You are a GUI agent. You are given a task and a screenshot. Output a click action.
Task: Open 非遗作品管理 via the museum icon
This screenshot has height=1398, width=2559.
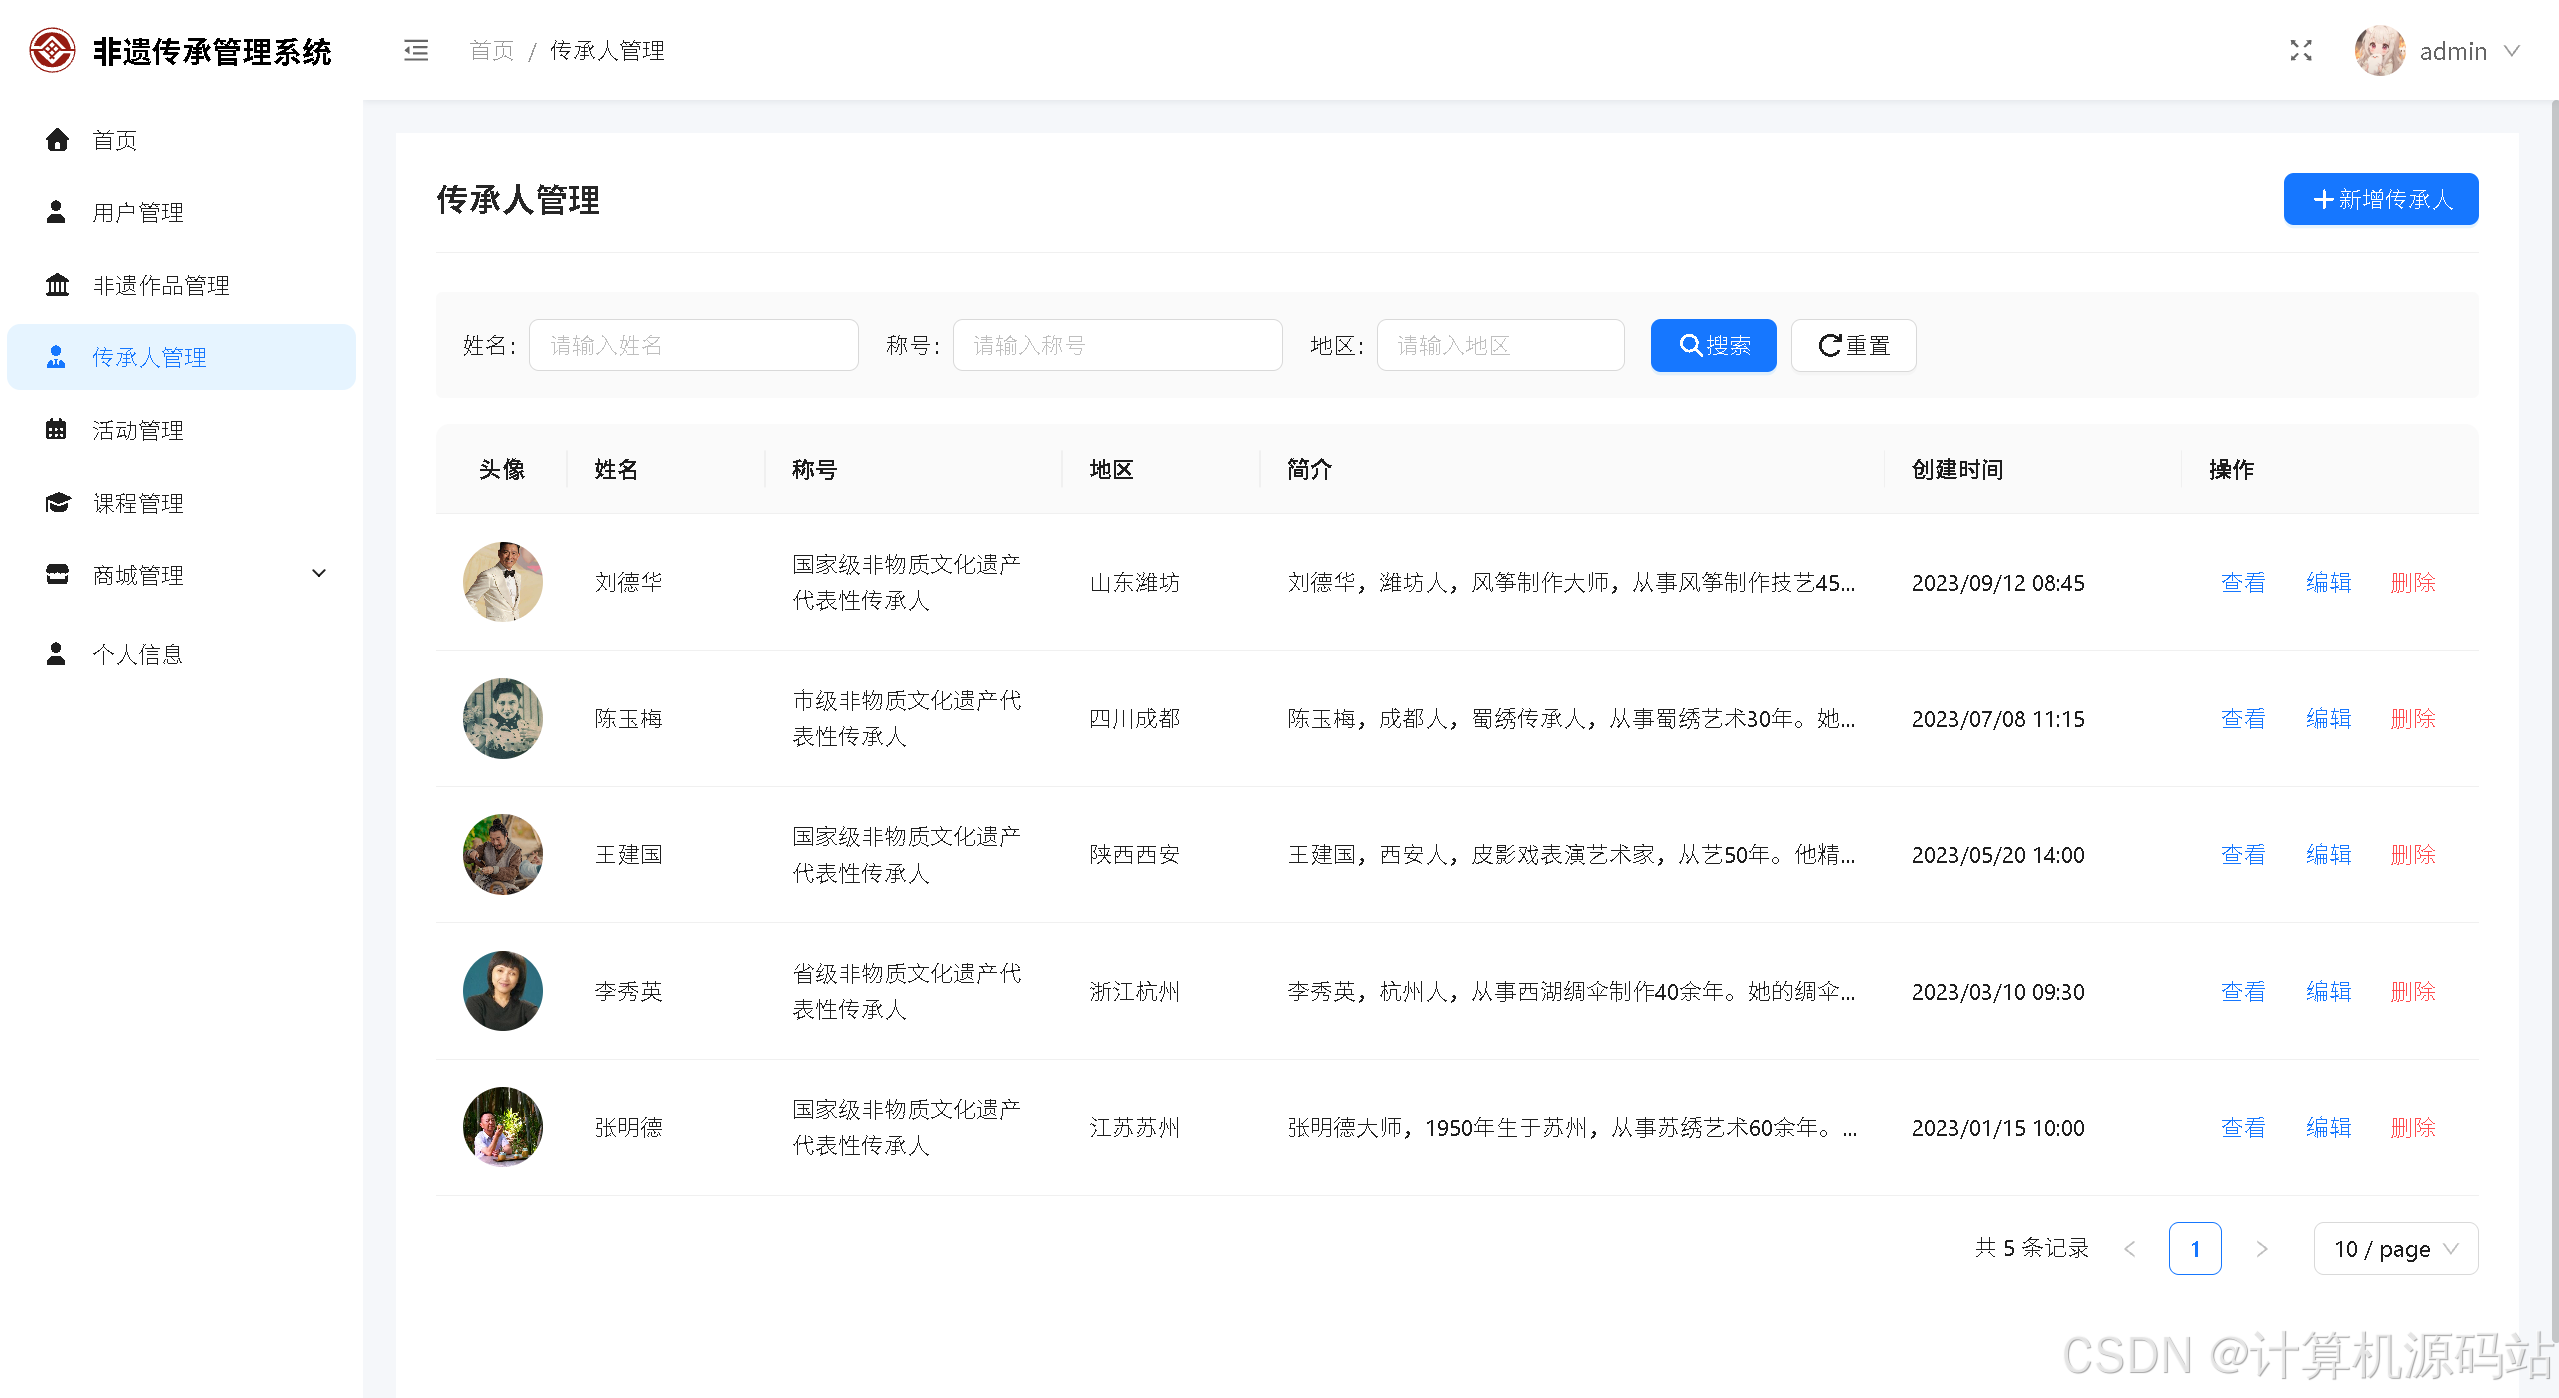[57, 285]
